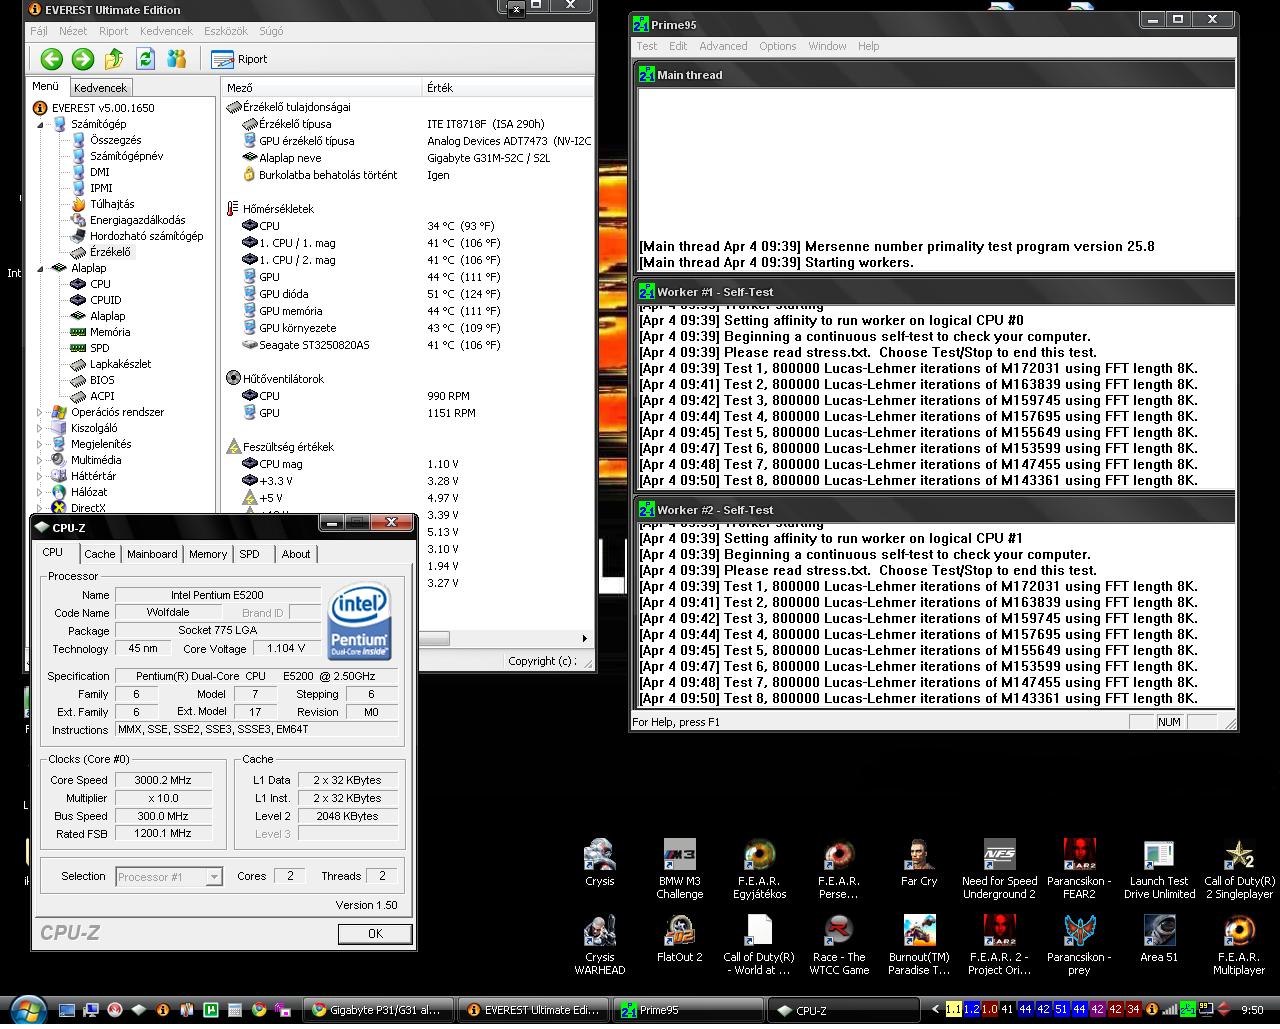Open the Advanced menu in Prime95
Viewport: 1280px width, 1029px height.
pos(723,46)
